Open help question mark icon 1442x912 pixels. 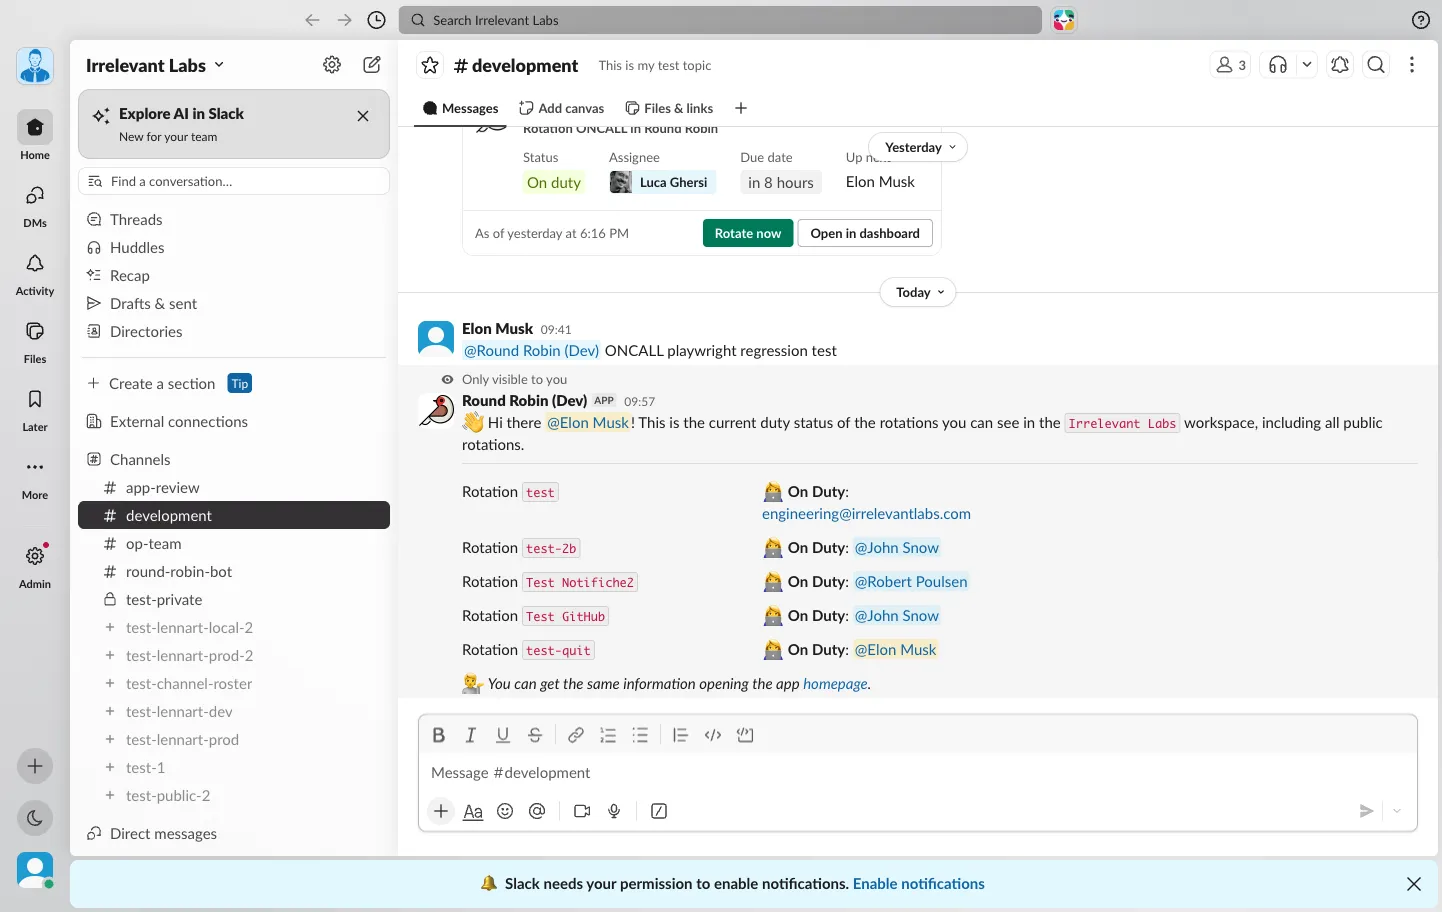click(x=1420, y=20)
